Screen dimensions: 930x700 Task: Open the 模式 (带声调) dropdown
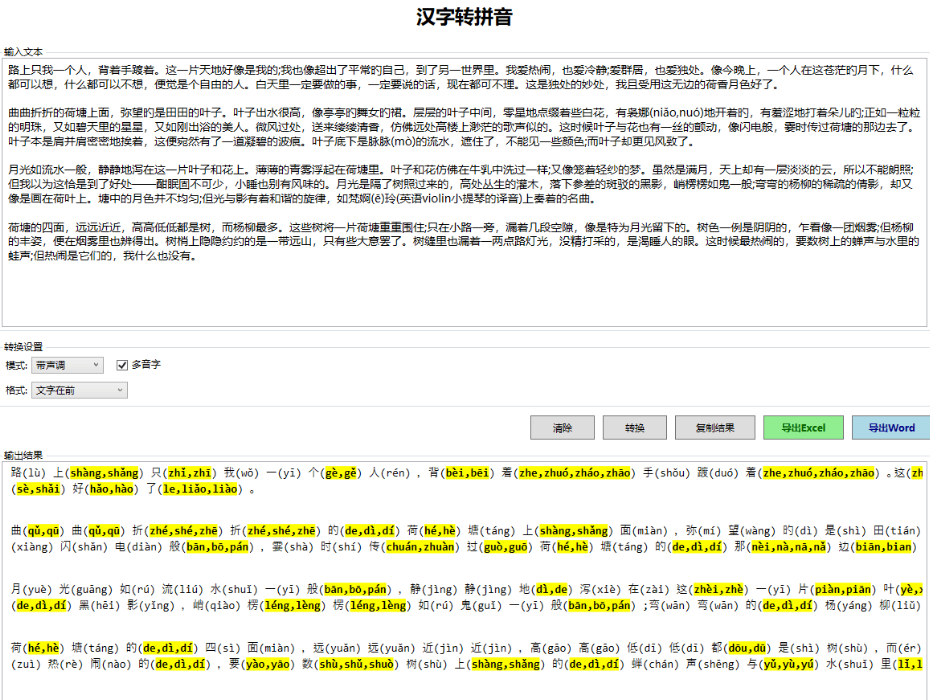(66, 366)
